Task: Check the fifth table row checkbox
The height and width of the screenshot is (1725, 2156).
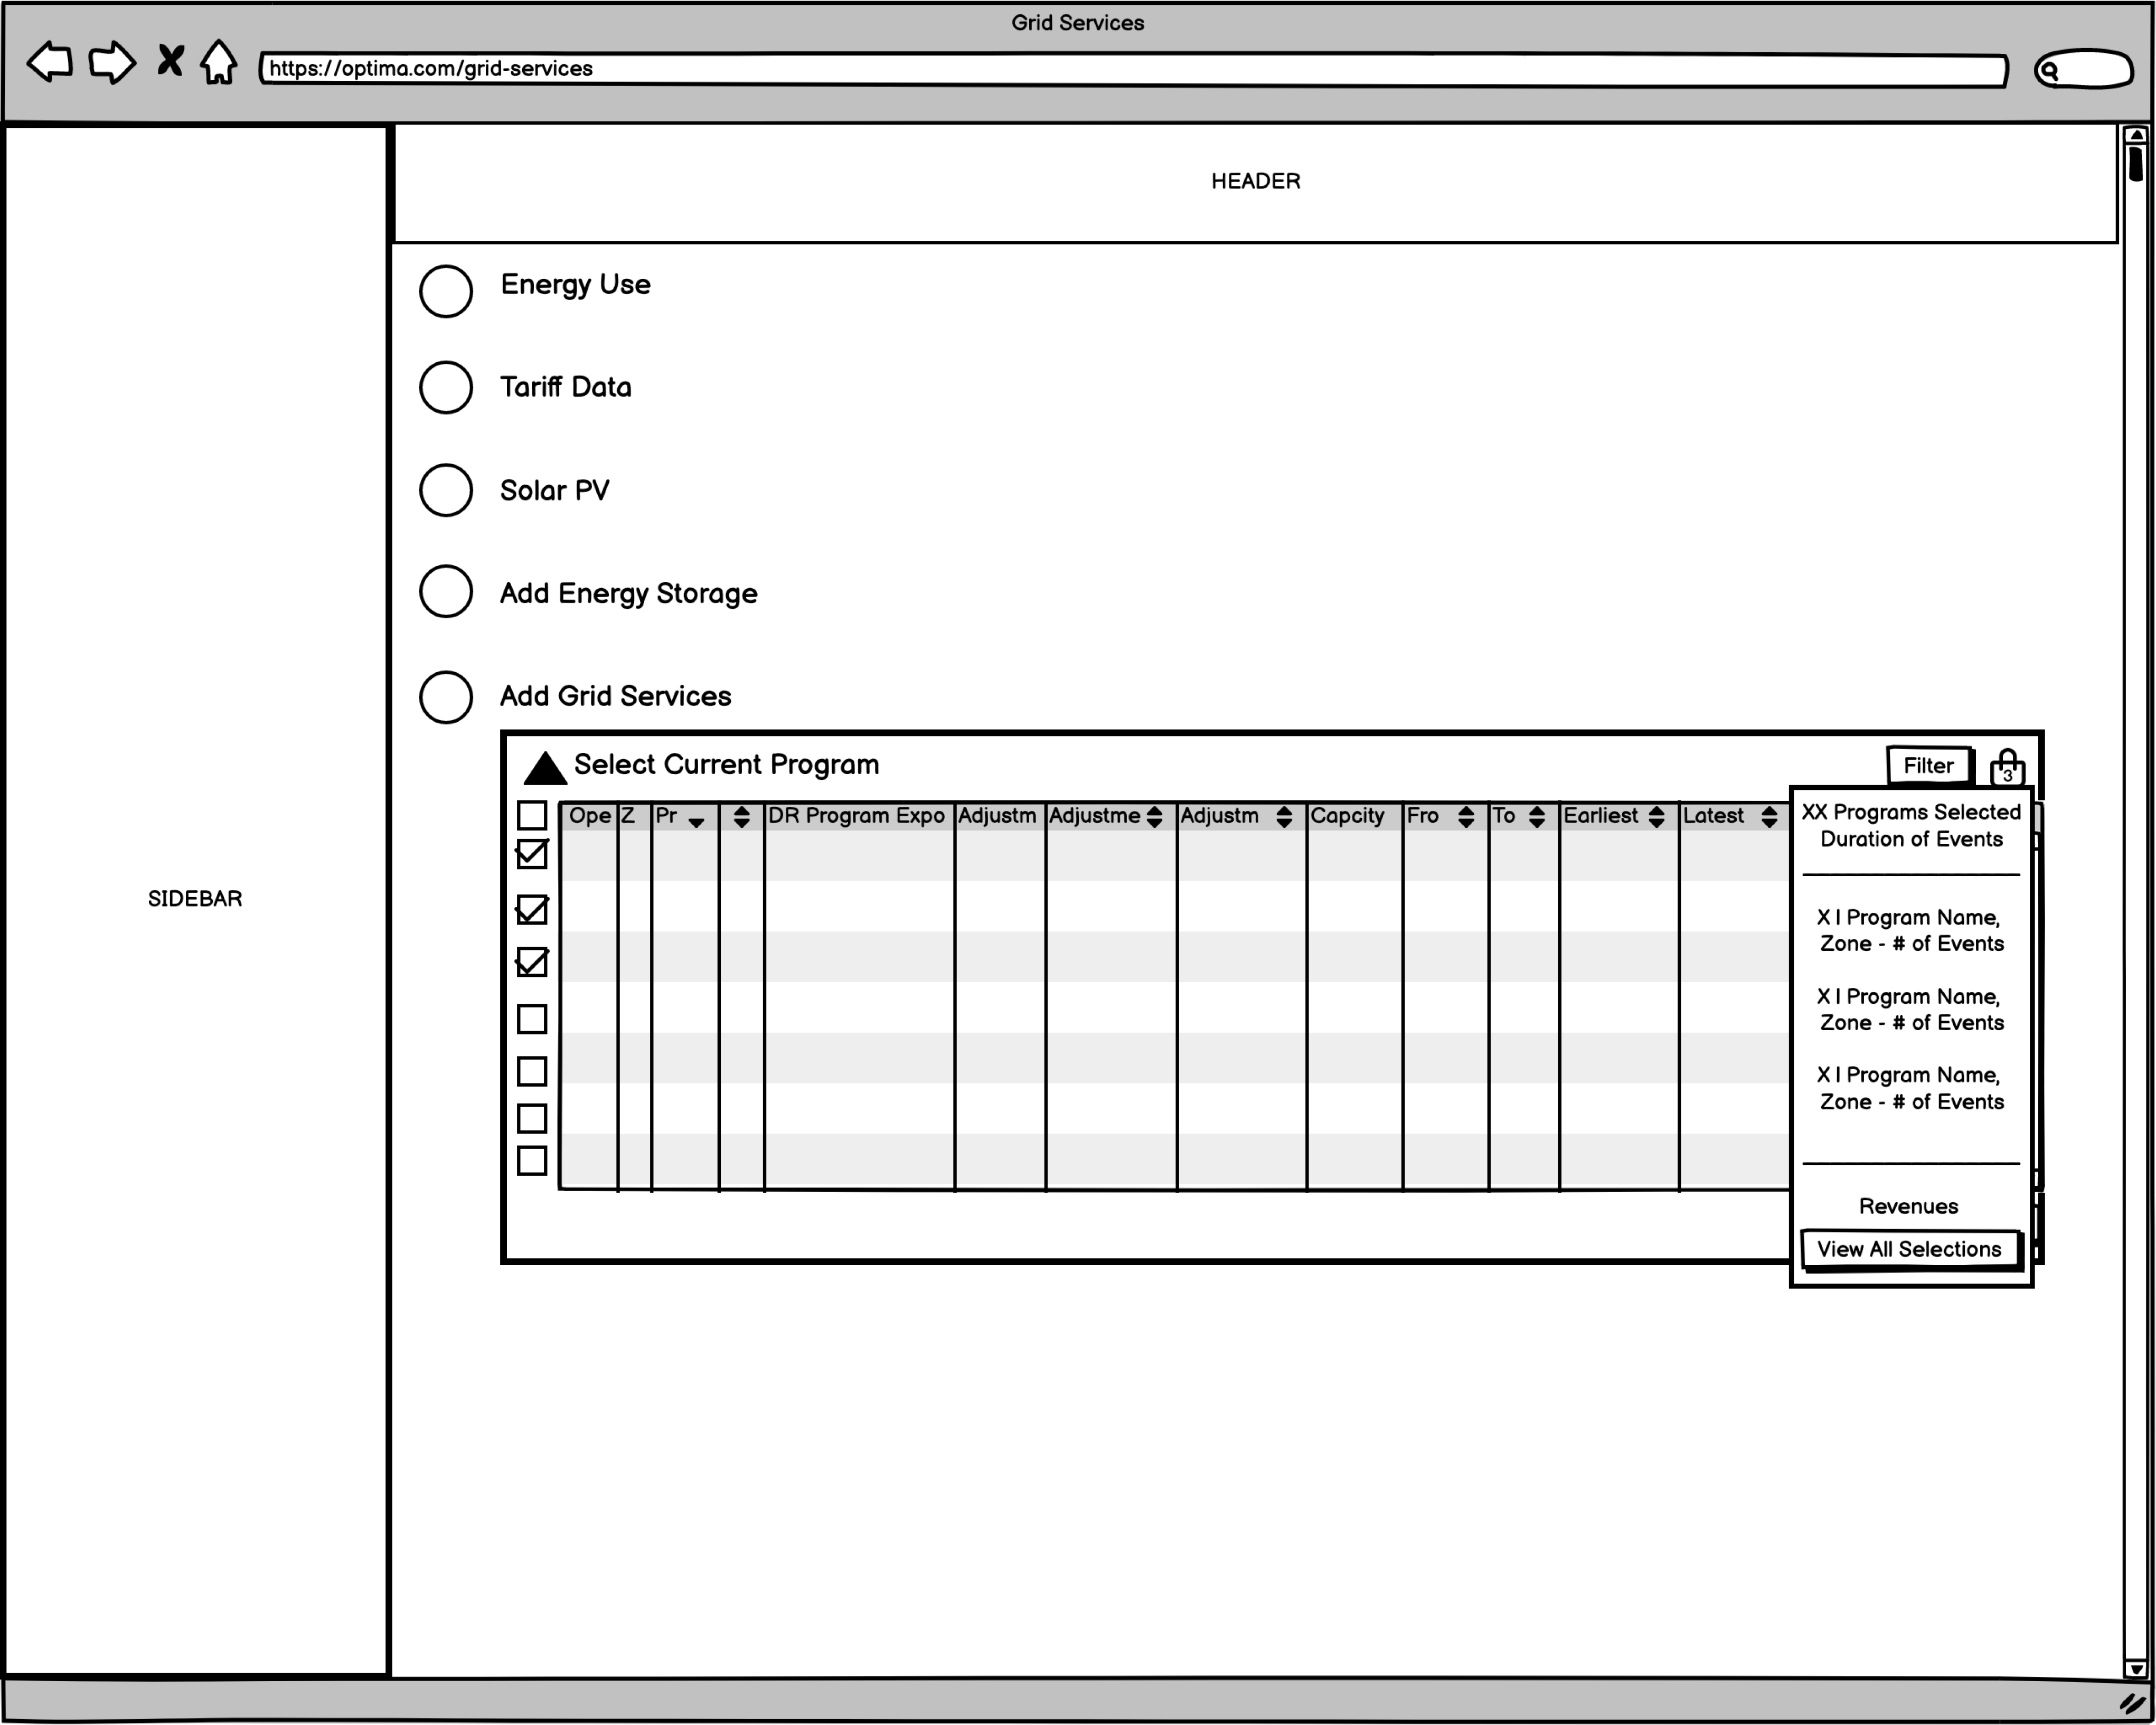Action: tap(532, 1071)
